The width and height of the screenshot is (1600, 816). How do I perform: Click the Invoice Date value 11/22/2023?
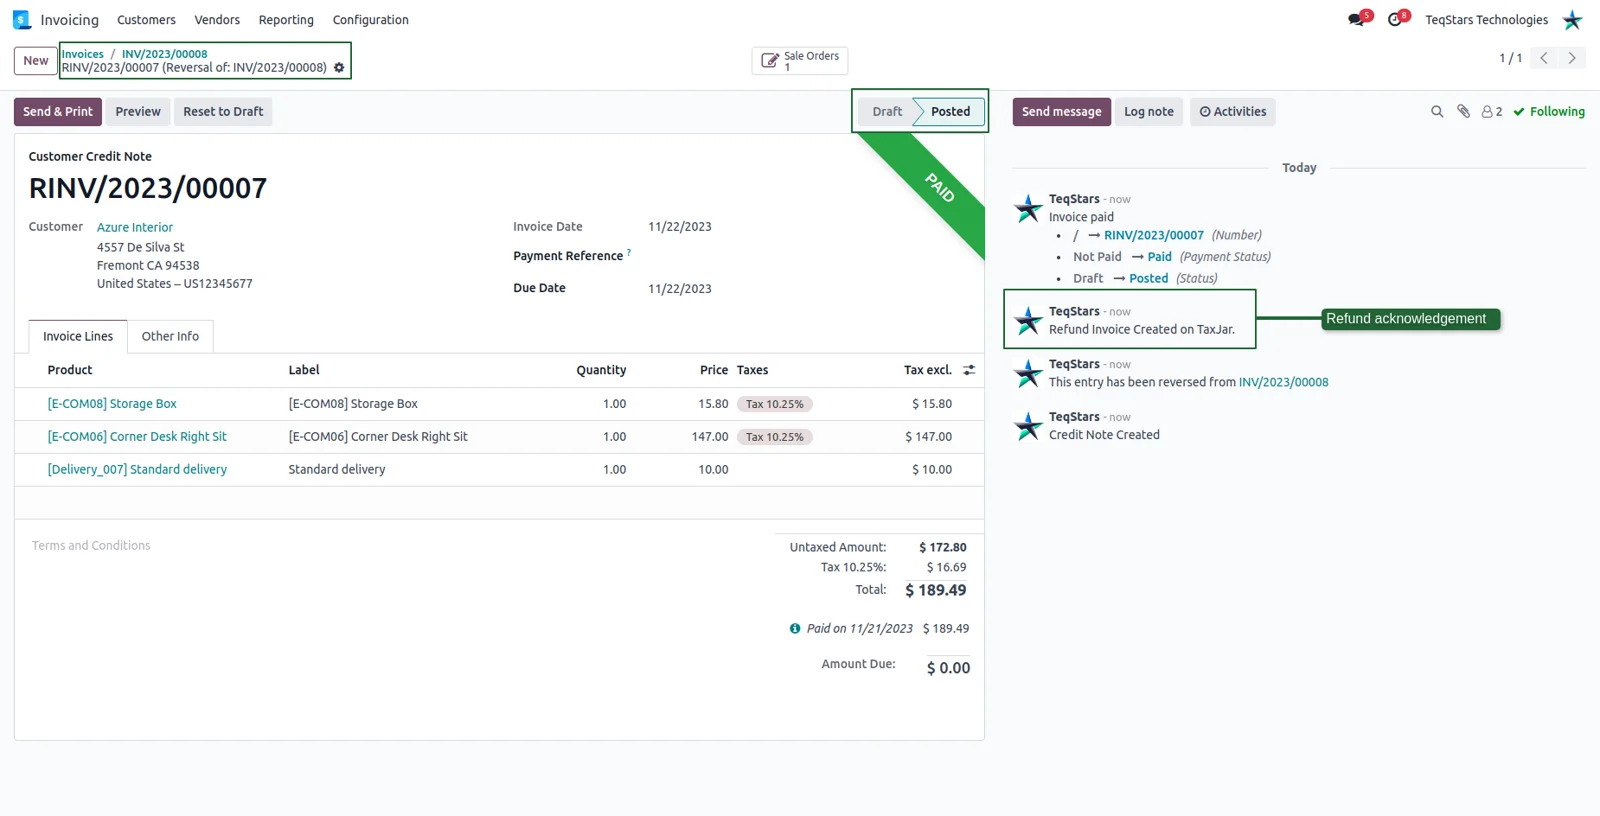tap(680, 227)
